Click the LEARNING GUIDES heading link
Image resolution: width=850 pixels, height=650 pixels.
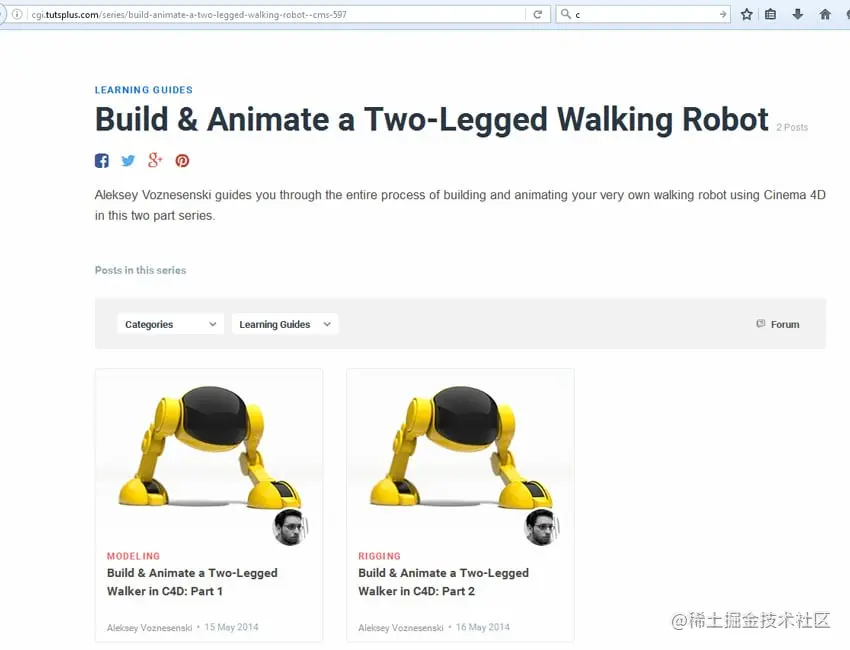(x=144, y=90)
